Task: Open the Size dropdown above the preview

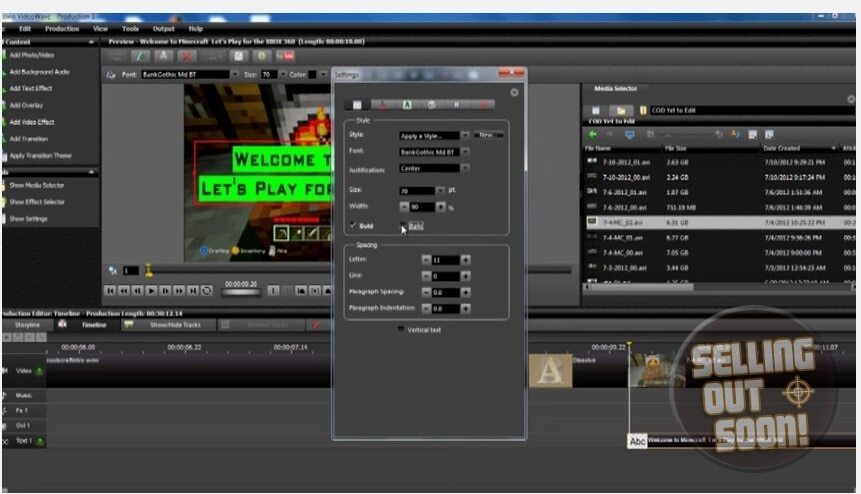Action: (x=283, y=74)
